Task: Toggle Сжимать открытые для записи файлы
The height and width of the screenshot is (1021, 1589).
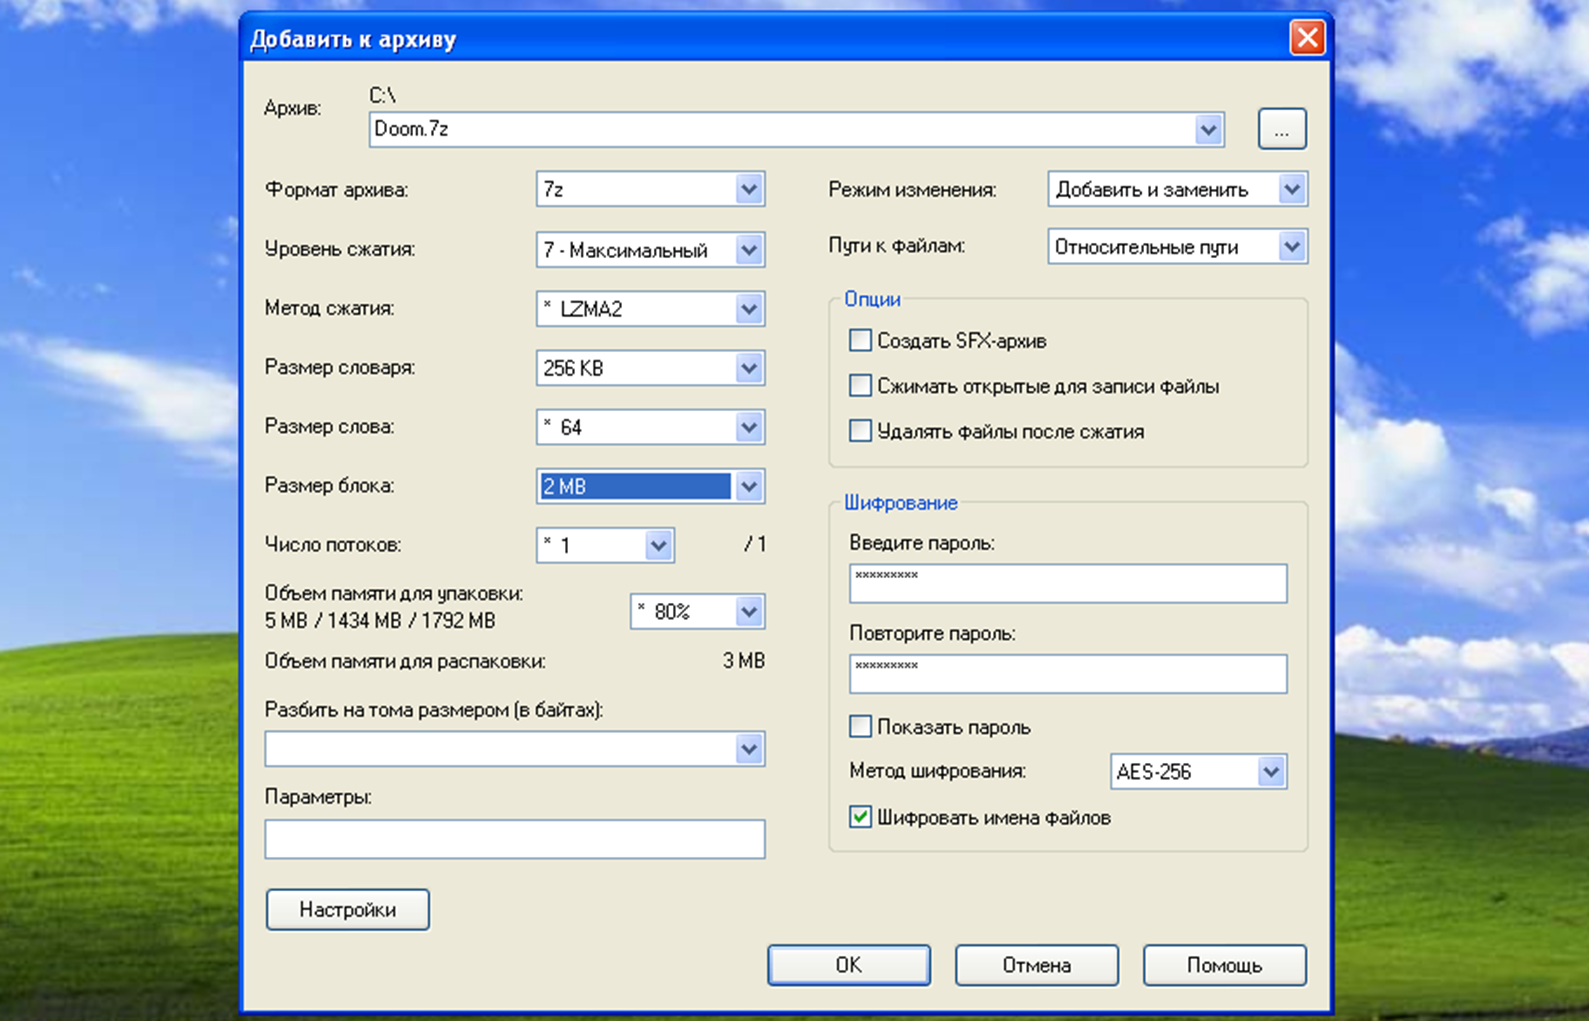Action: [860, 386]
